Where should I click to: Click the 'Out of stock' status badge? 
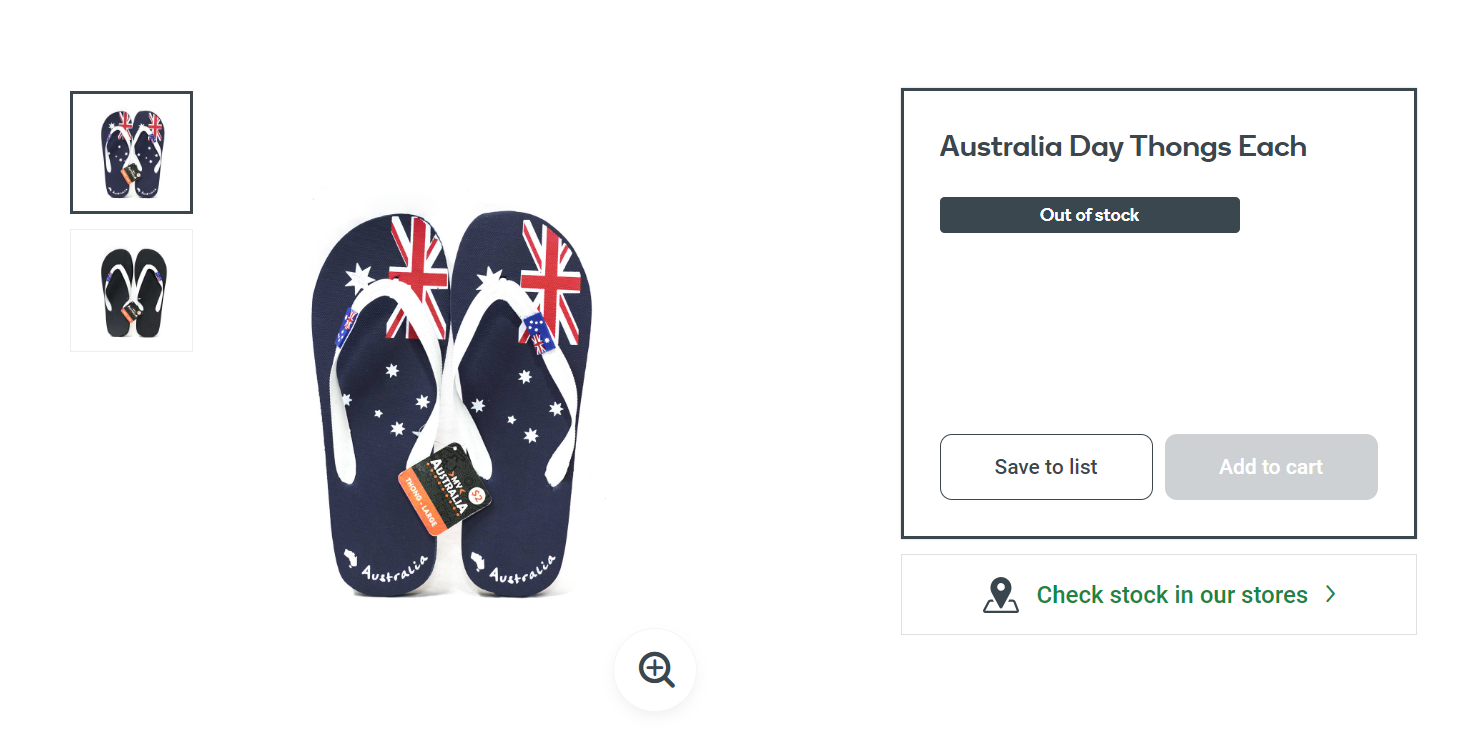click(x=1089, y=214)
